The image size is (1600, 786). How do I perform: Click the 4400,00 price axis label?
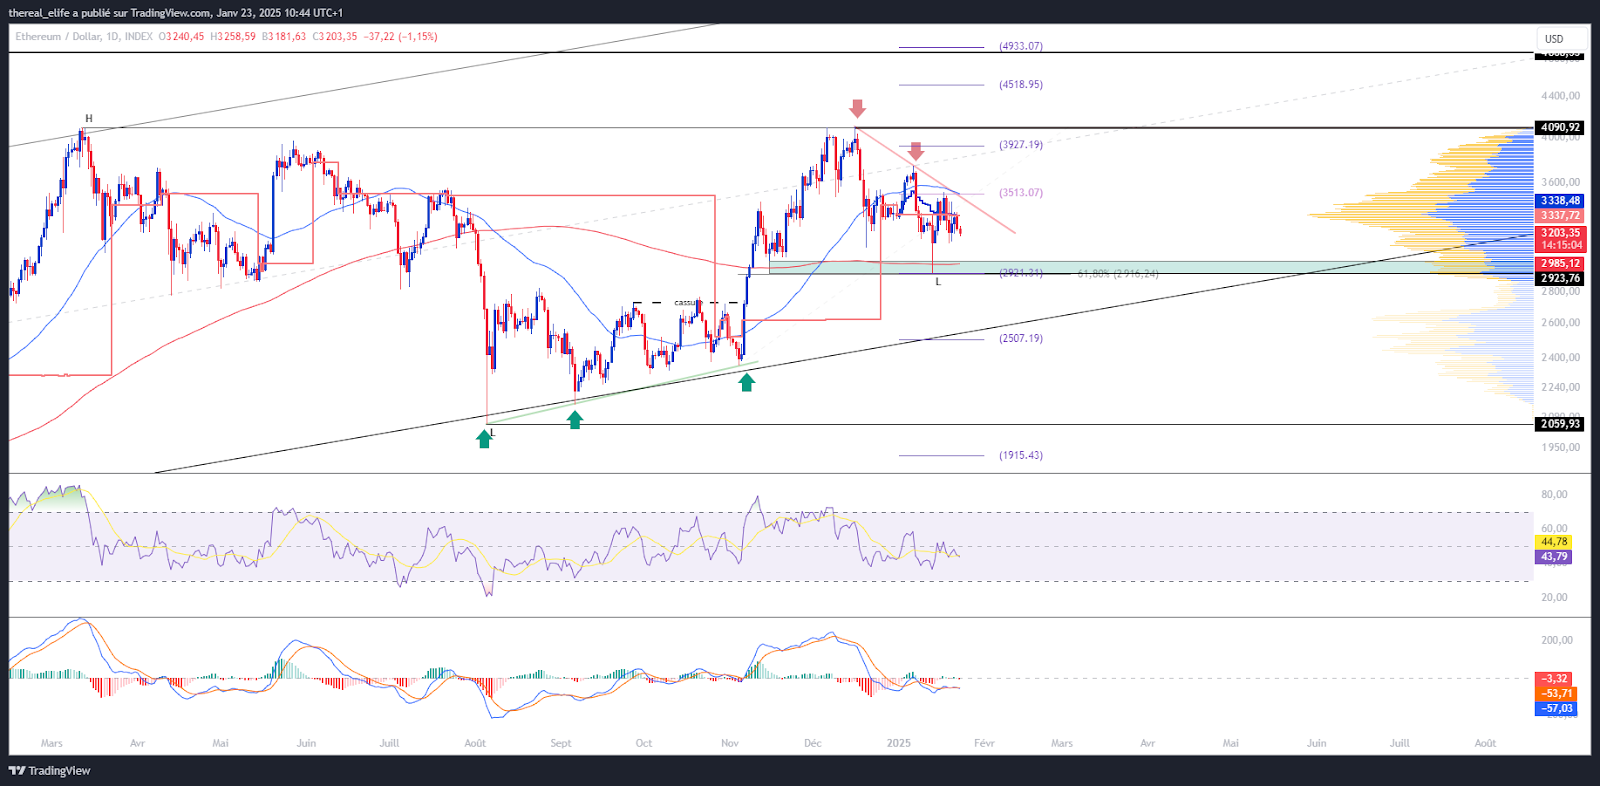[x=1560, y=96]
